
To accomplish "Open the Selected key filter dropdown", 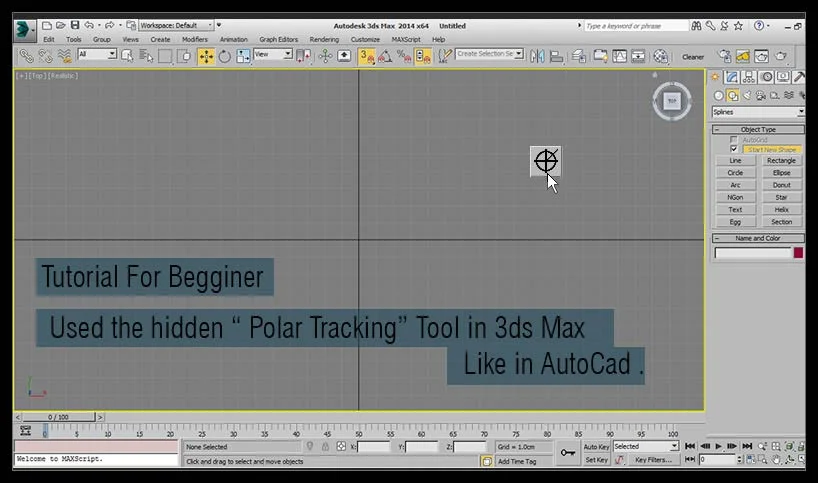I will click(646, 446).
